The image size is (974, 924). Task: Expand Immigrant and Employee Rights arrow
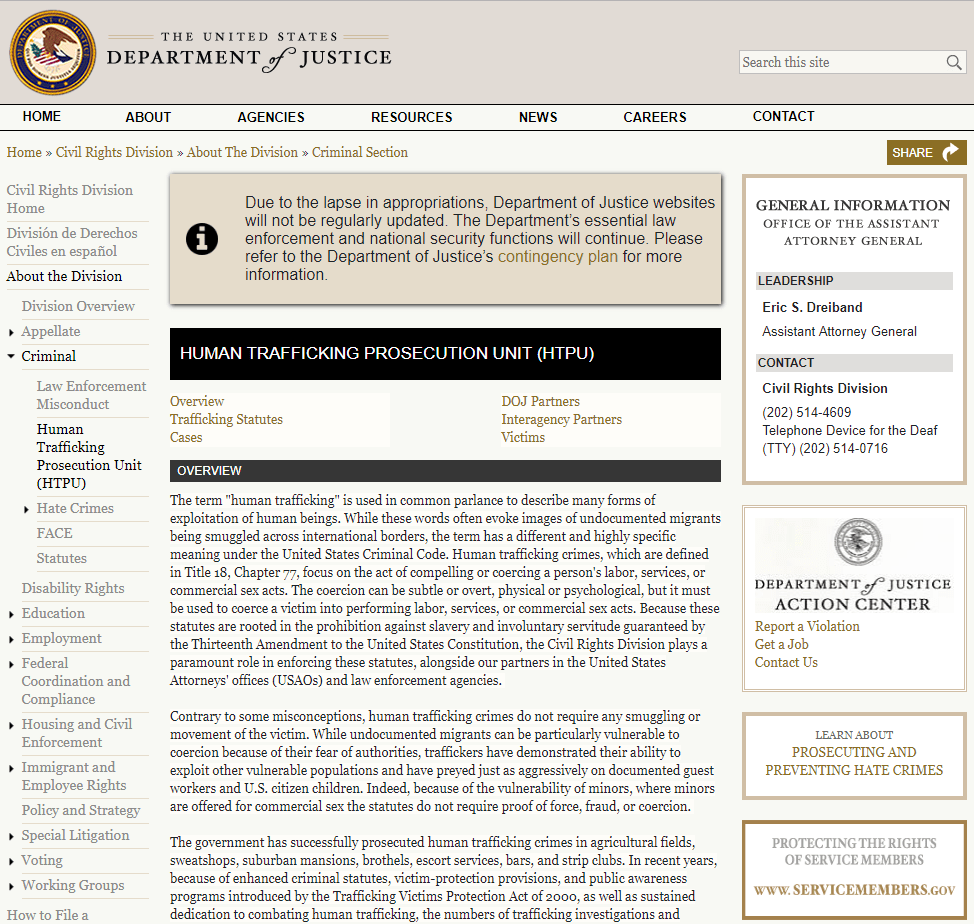click(11, 769)
